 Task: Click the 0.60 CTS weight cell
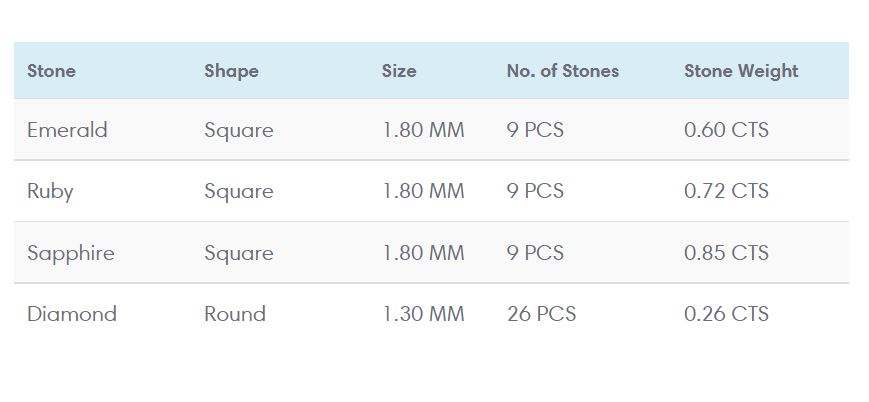(726, 130)
